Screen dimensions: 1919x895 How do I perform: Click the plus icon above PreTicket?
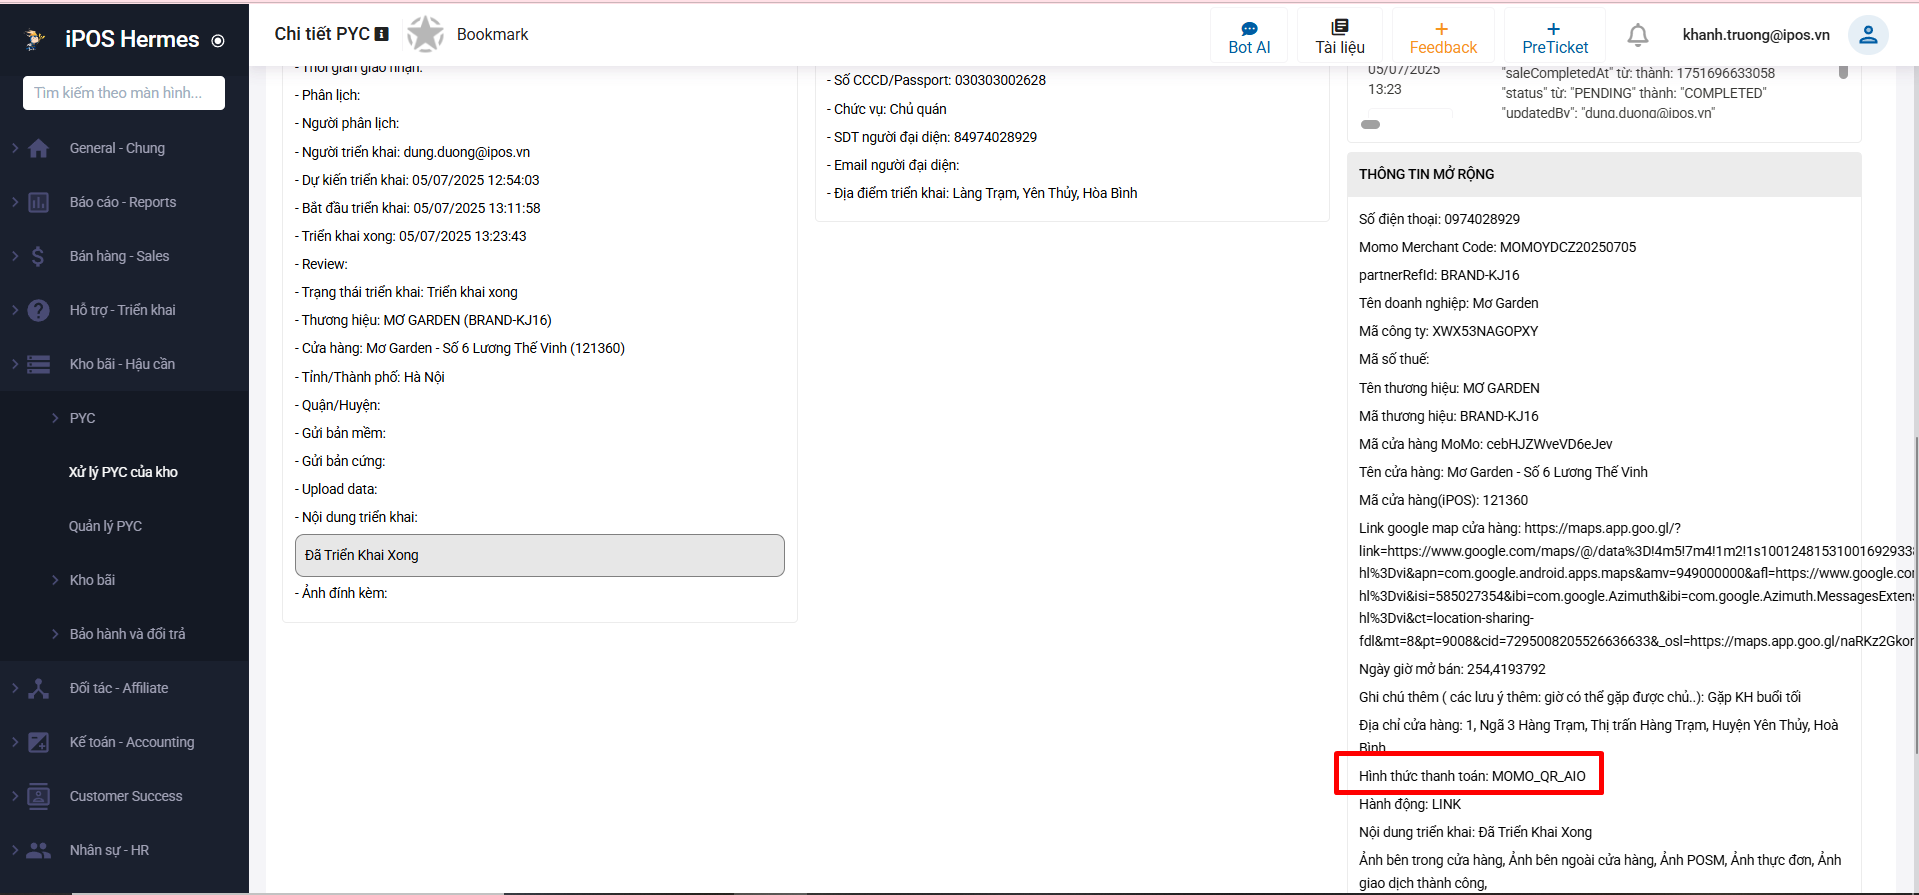[1554, 29]
